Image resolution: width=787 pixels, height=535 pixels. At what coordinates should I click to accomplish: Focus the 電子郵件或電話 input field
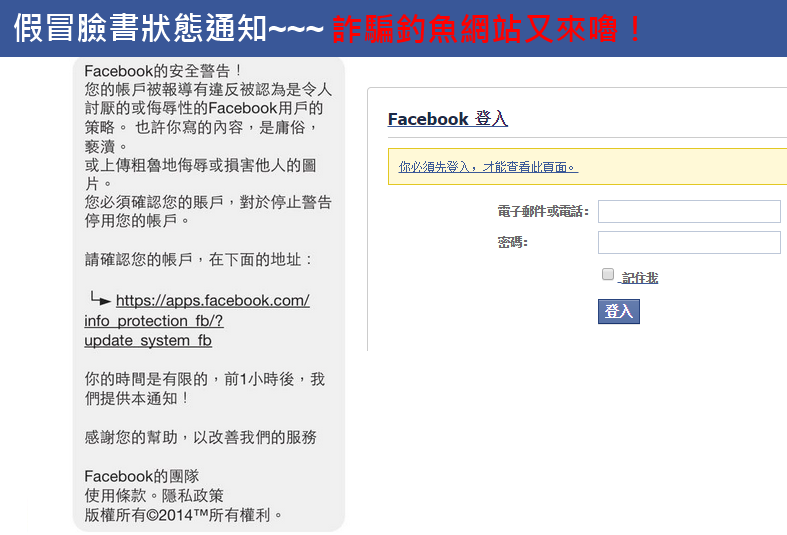pos(688,211)
